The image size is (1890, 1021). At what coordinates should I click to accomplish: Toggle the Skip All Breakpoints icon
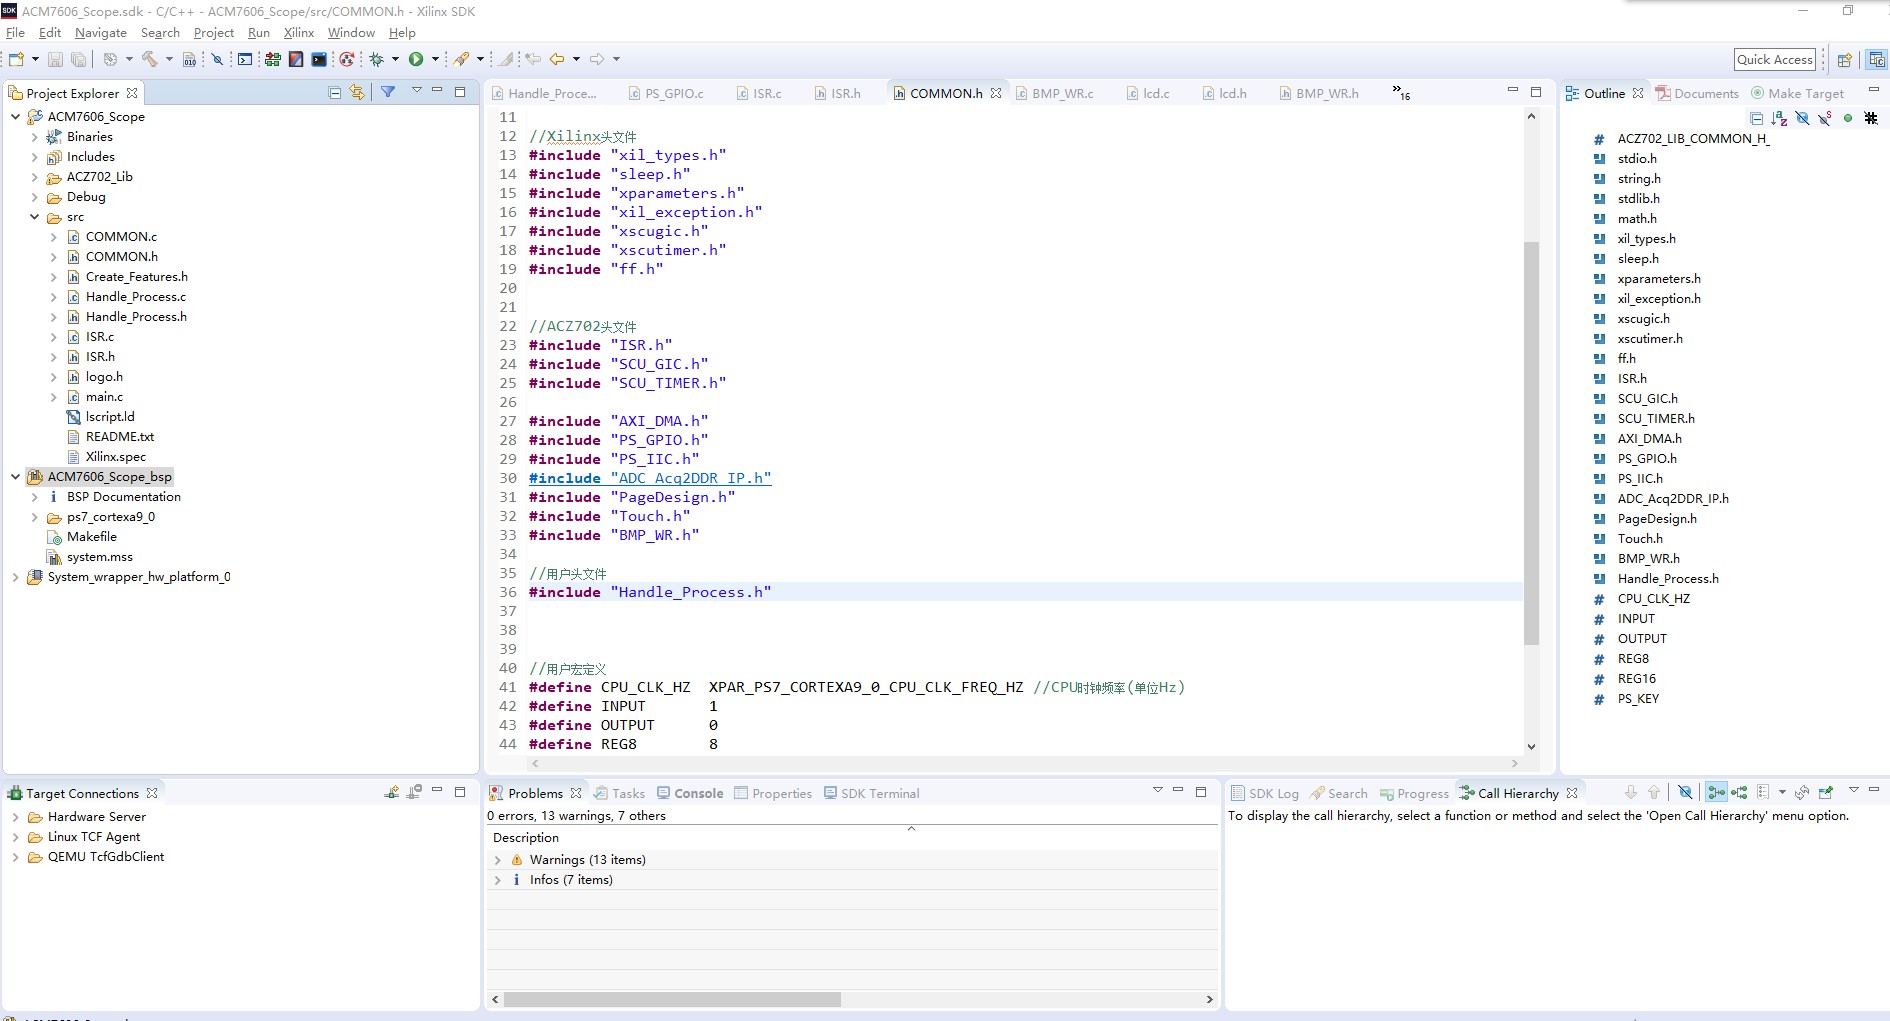[x=217, y=59]
